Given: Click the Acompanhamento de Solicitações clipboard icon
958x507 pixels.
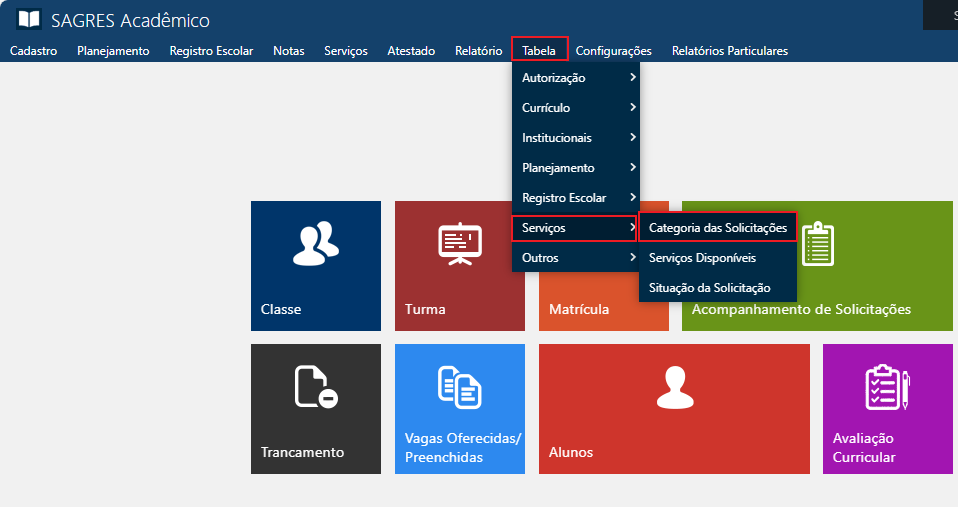Looking at the screenshot, I should pyautogui.click(x=817, y=243).
